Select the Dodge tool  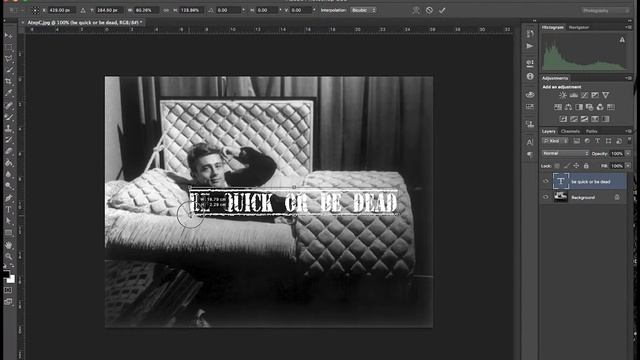point(9,186)
